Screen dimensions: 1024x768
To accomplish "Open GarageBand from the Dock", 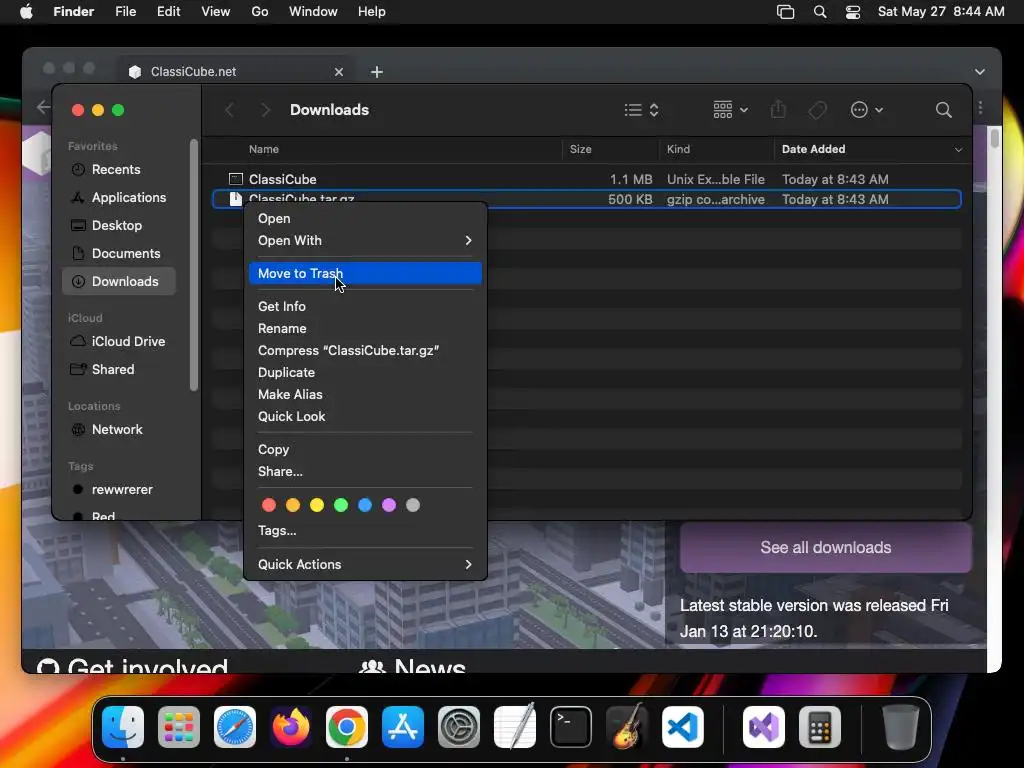I will (627, 727).
